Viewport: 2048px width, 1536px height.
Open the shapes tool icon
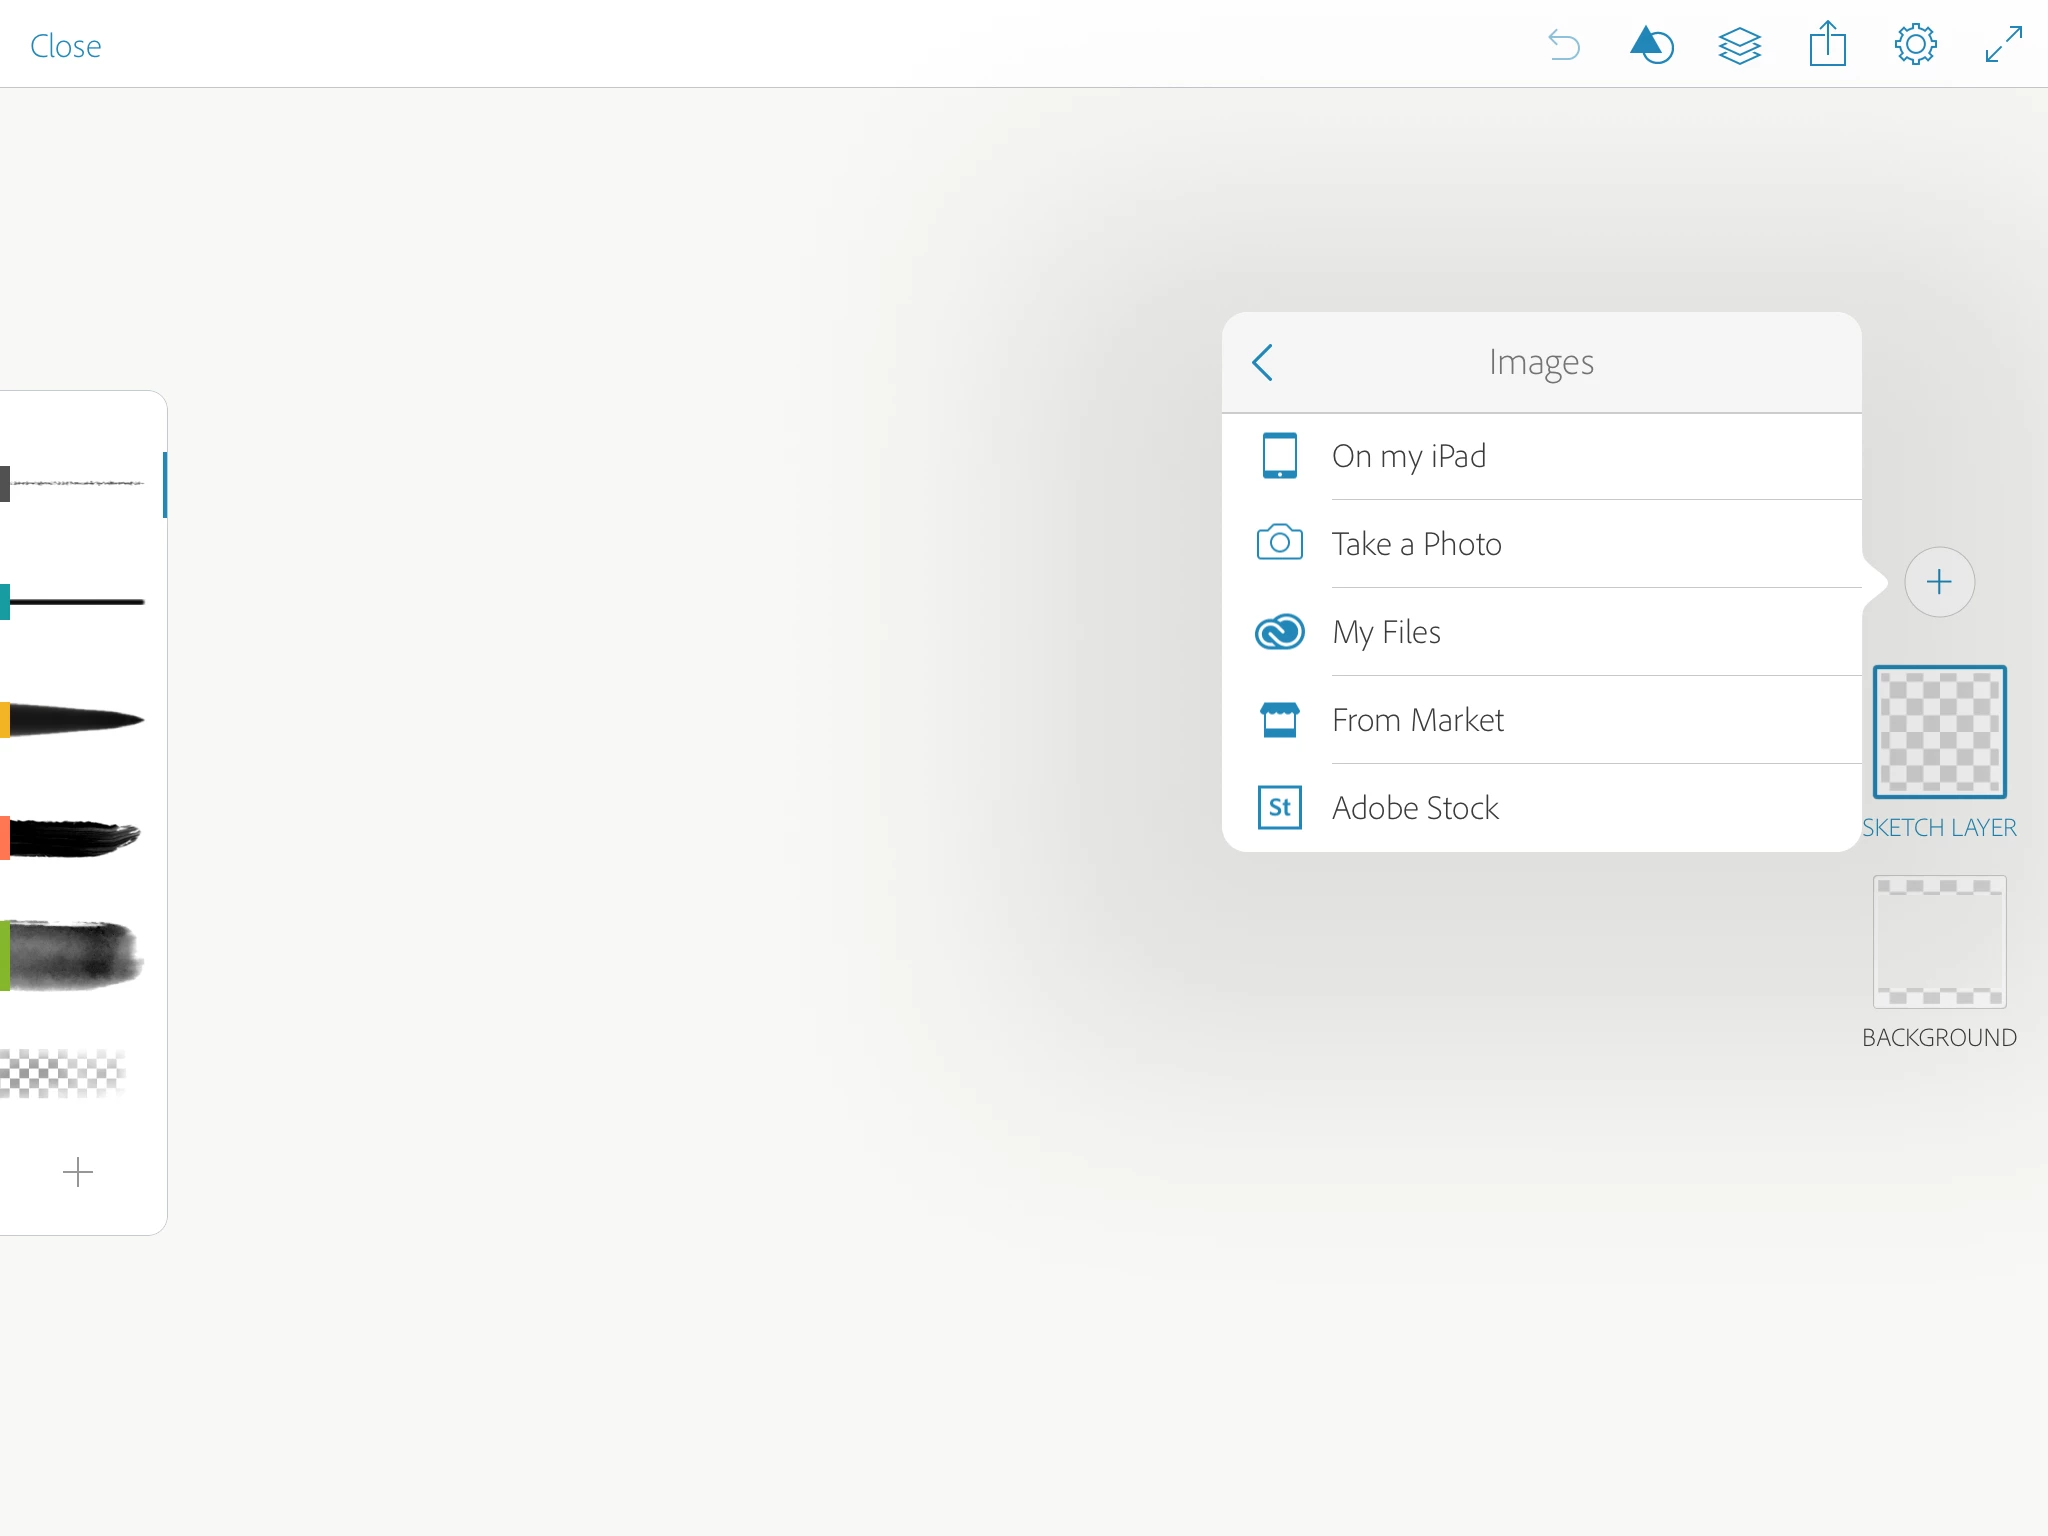(x=1651, y=45)
